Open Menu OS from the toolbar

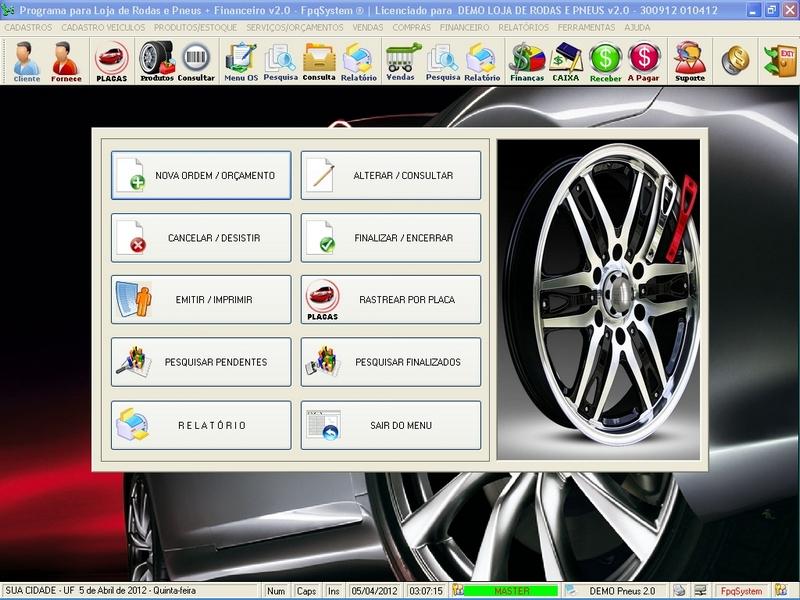pyautogui.click(x=240, y=62)
